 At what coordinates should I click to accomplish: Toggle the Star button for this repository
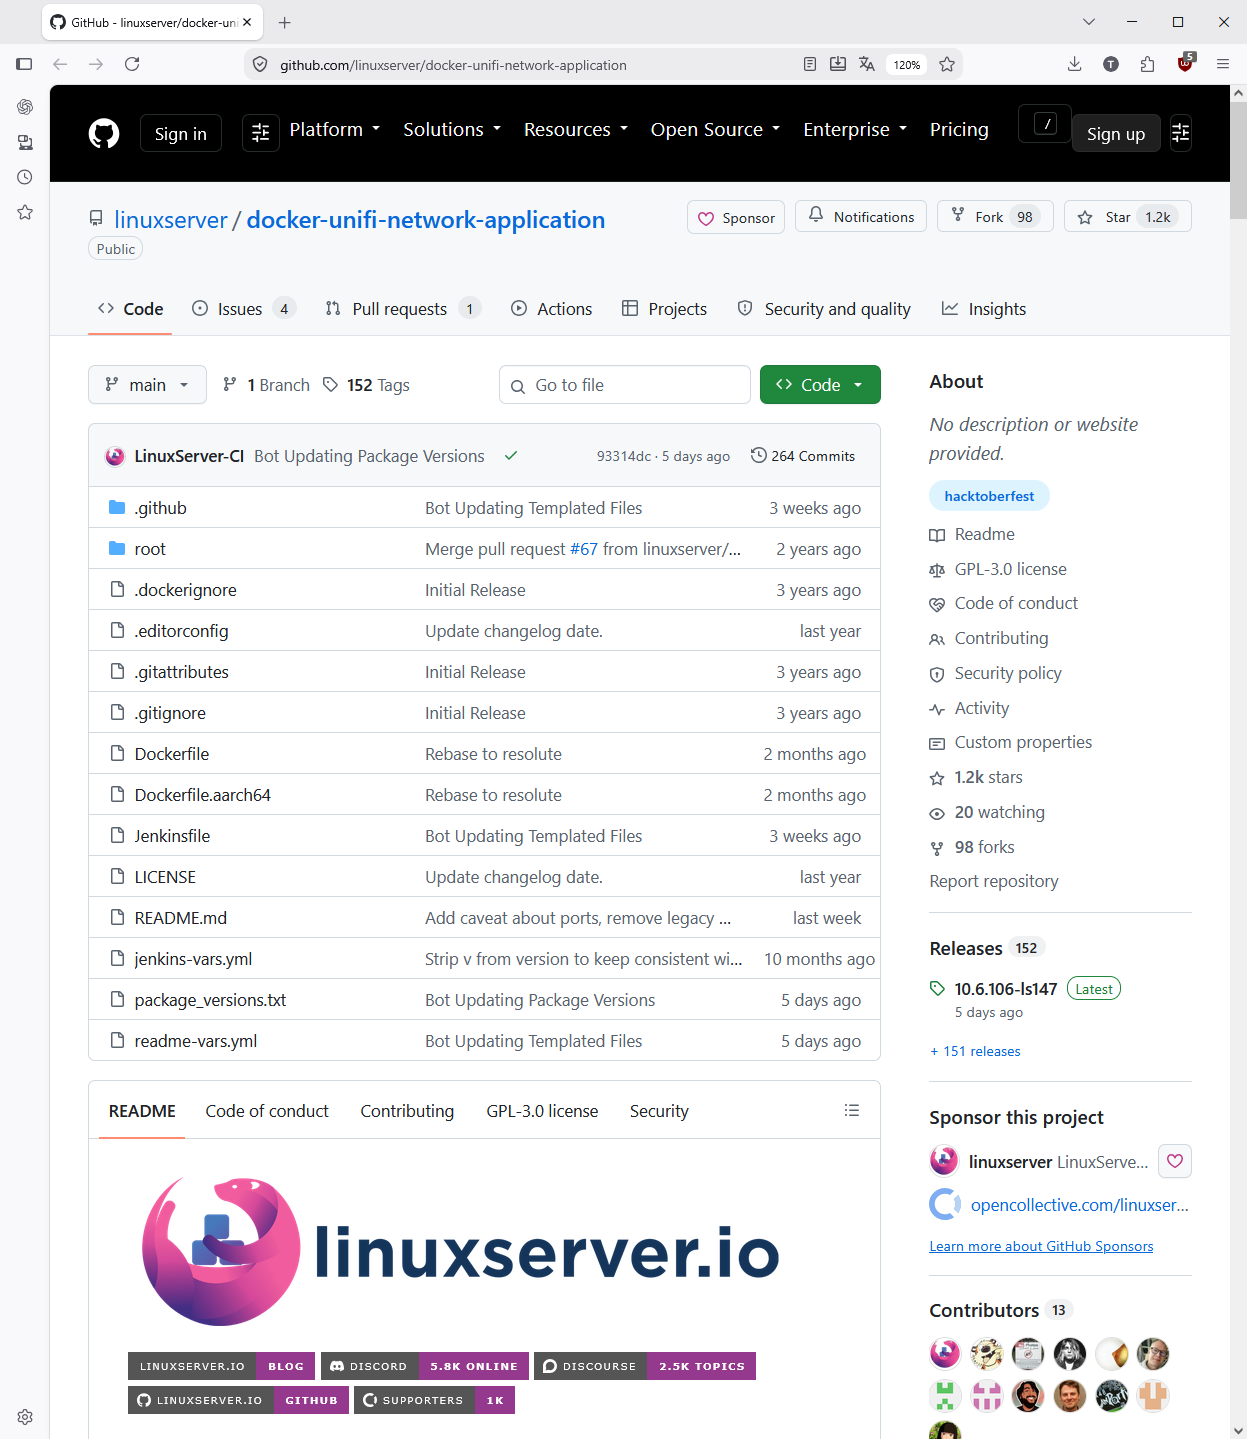pyautogui.click(x=1128, y=217)
